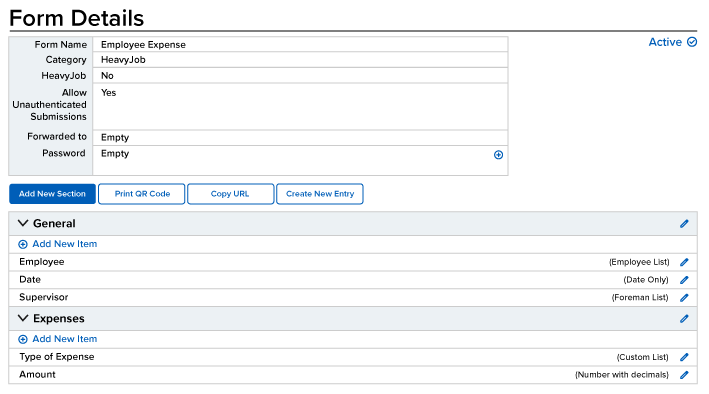This screenshot has height=394, width=709.
Task: Edit the General section with pencil icon
Action: 684,223
